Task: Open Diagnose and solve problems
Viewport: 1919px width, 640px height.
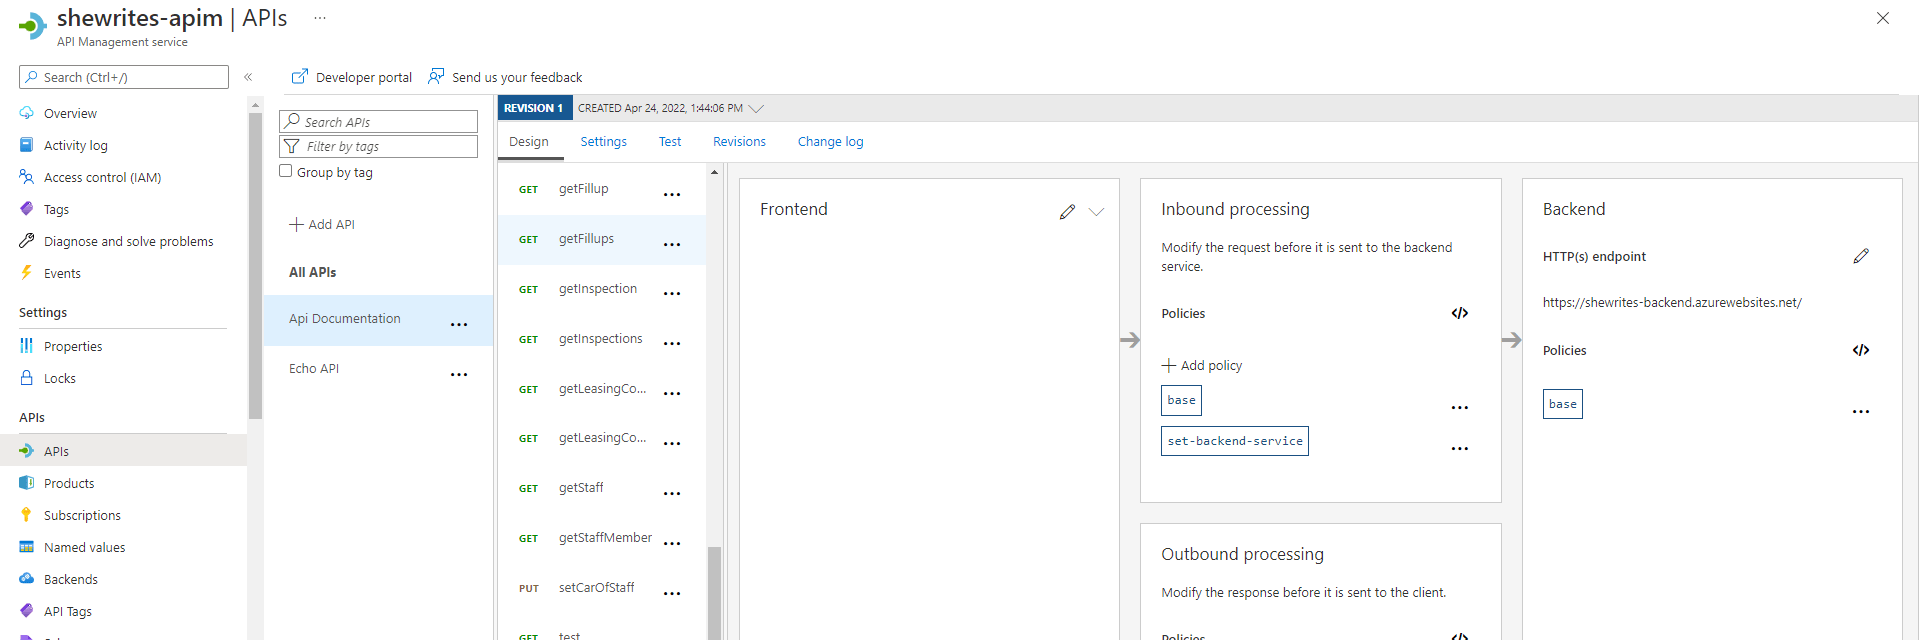Action: (128, 241)
